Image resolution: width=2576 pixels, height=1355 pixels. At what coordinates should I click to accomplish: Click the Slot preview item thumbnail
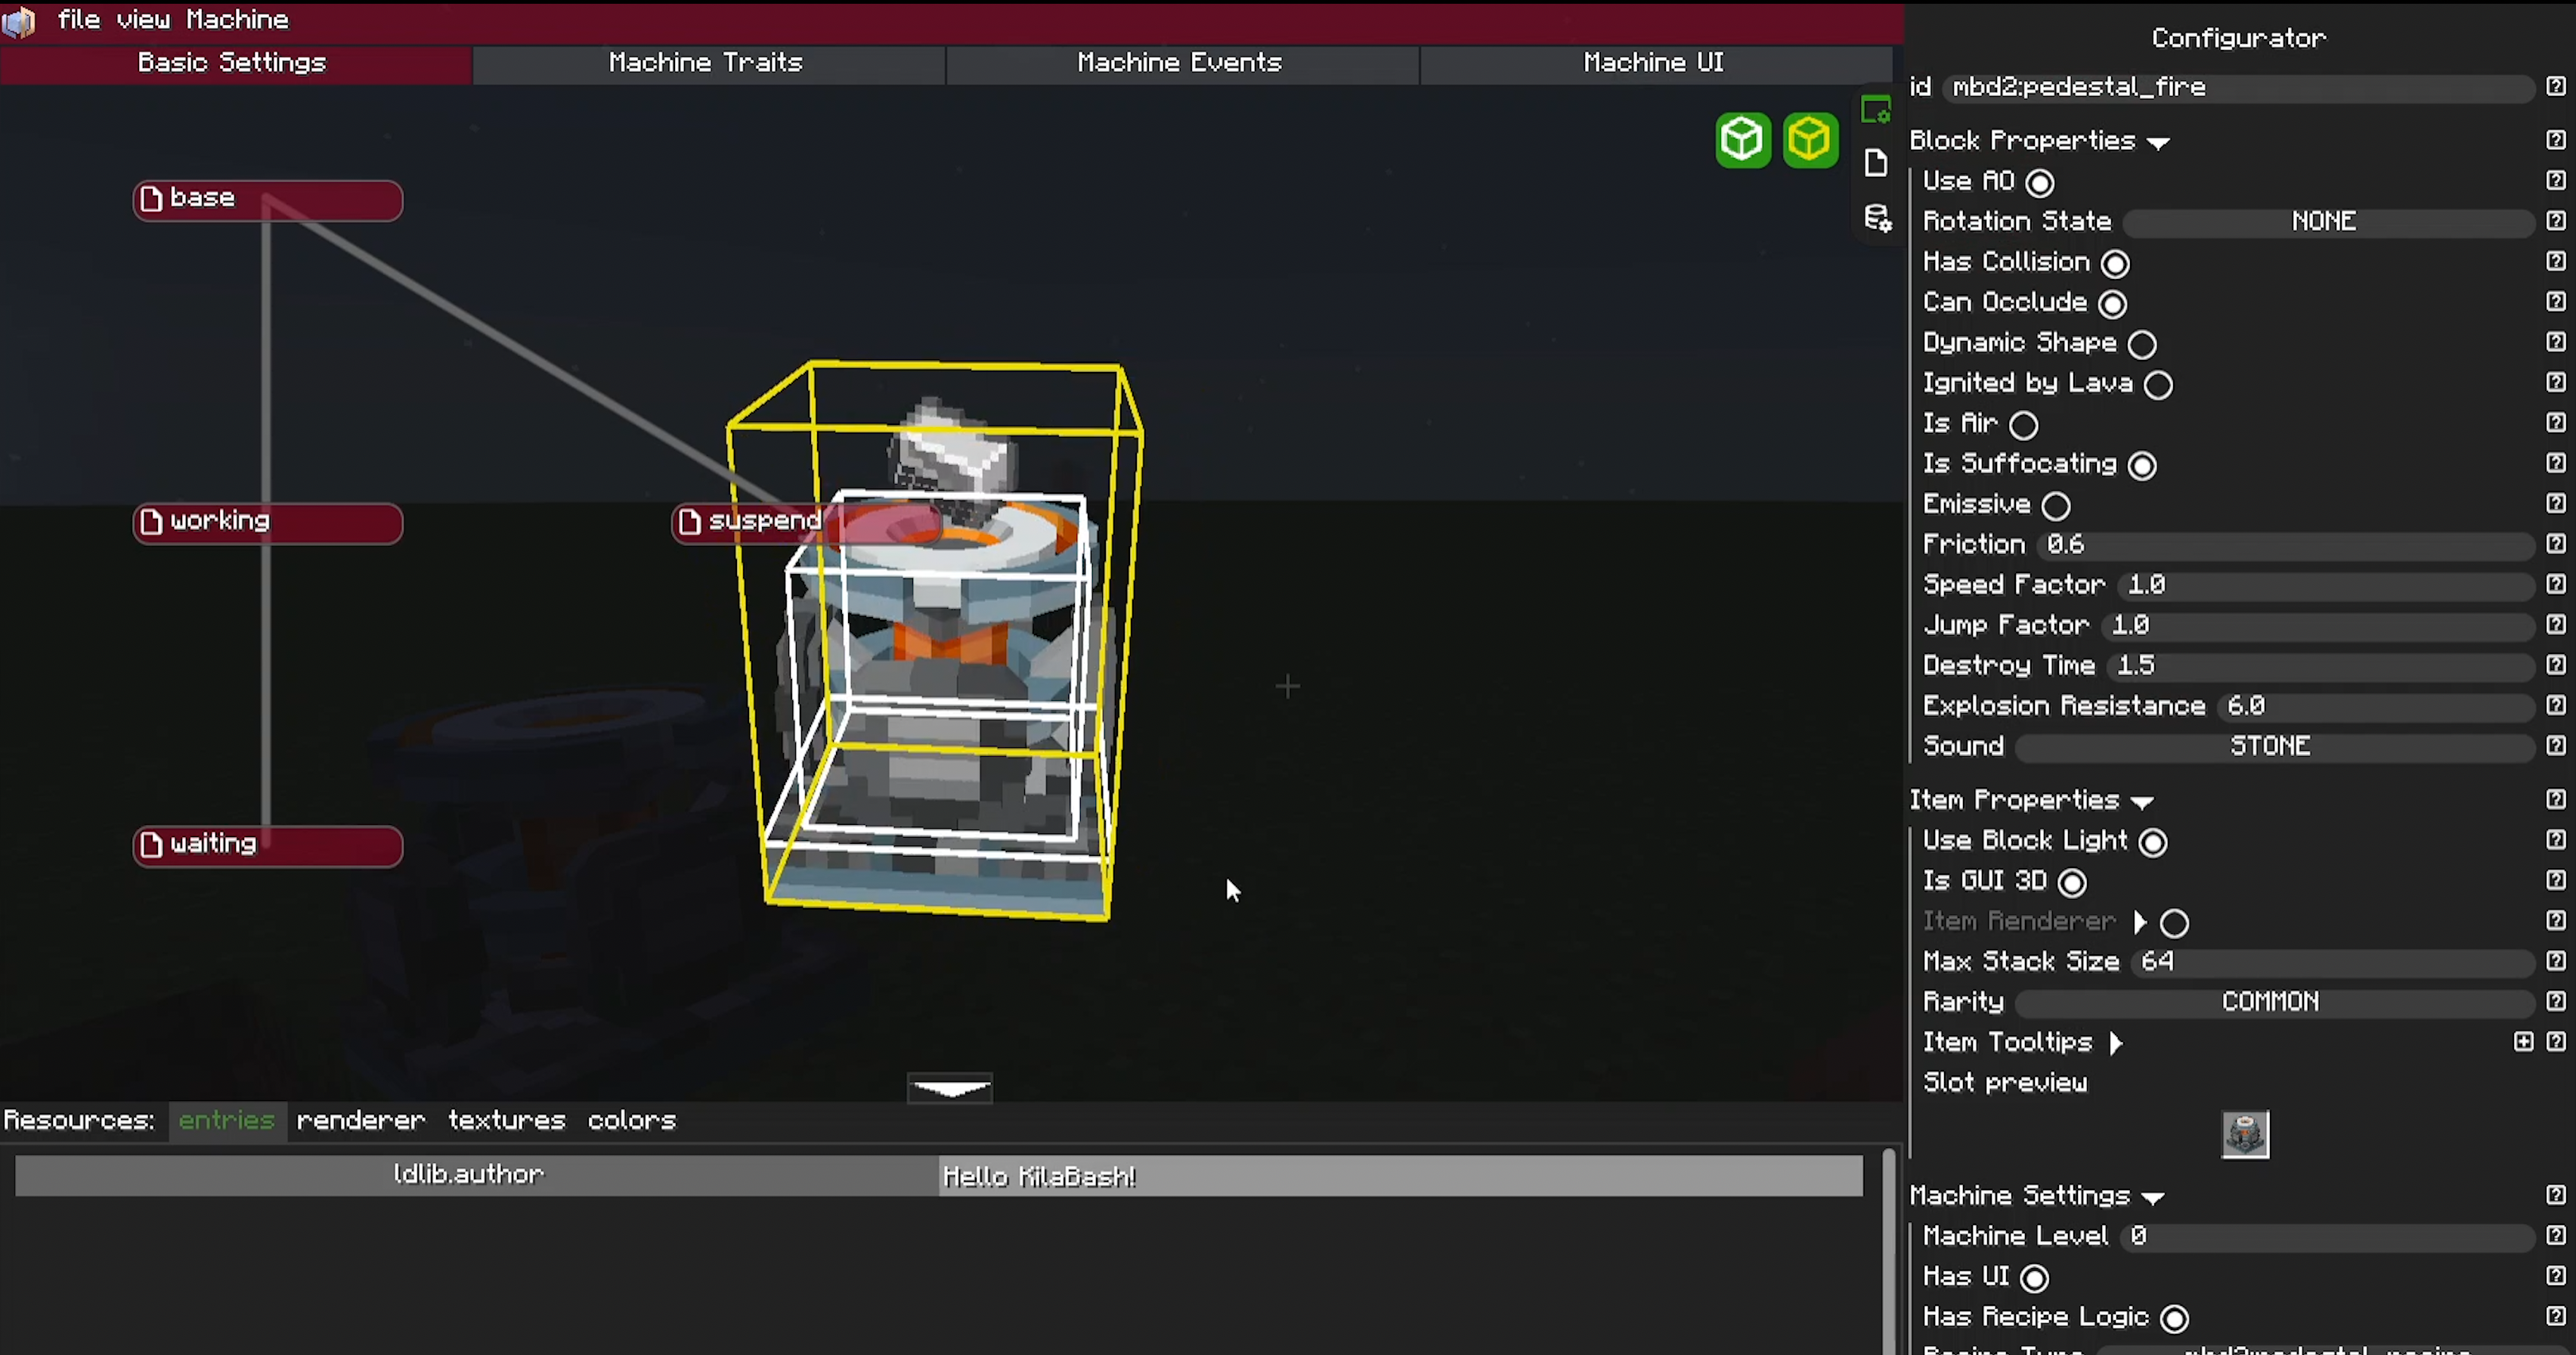(2244, 1134)
